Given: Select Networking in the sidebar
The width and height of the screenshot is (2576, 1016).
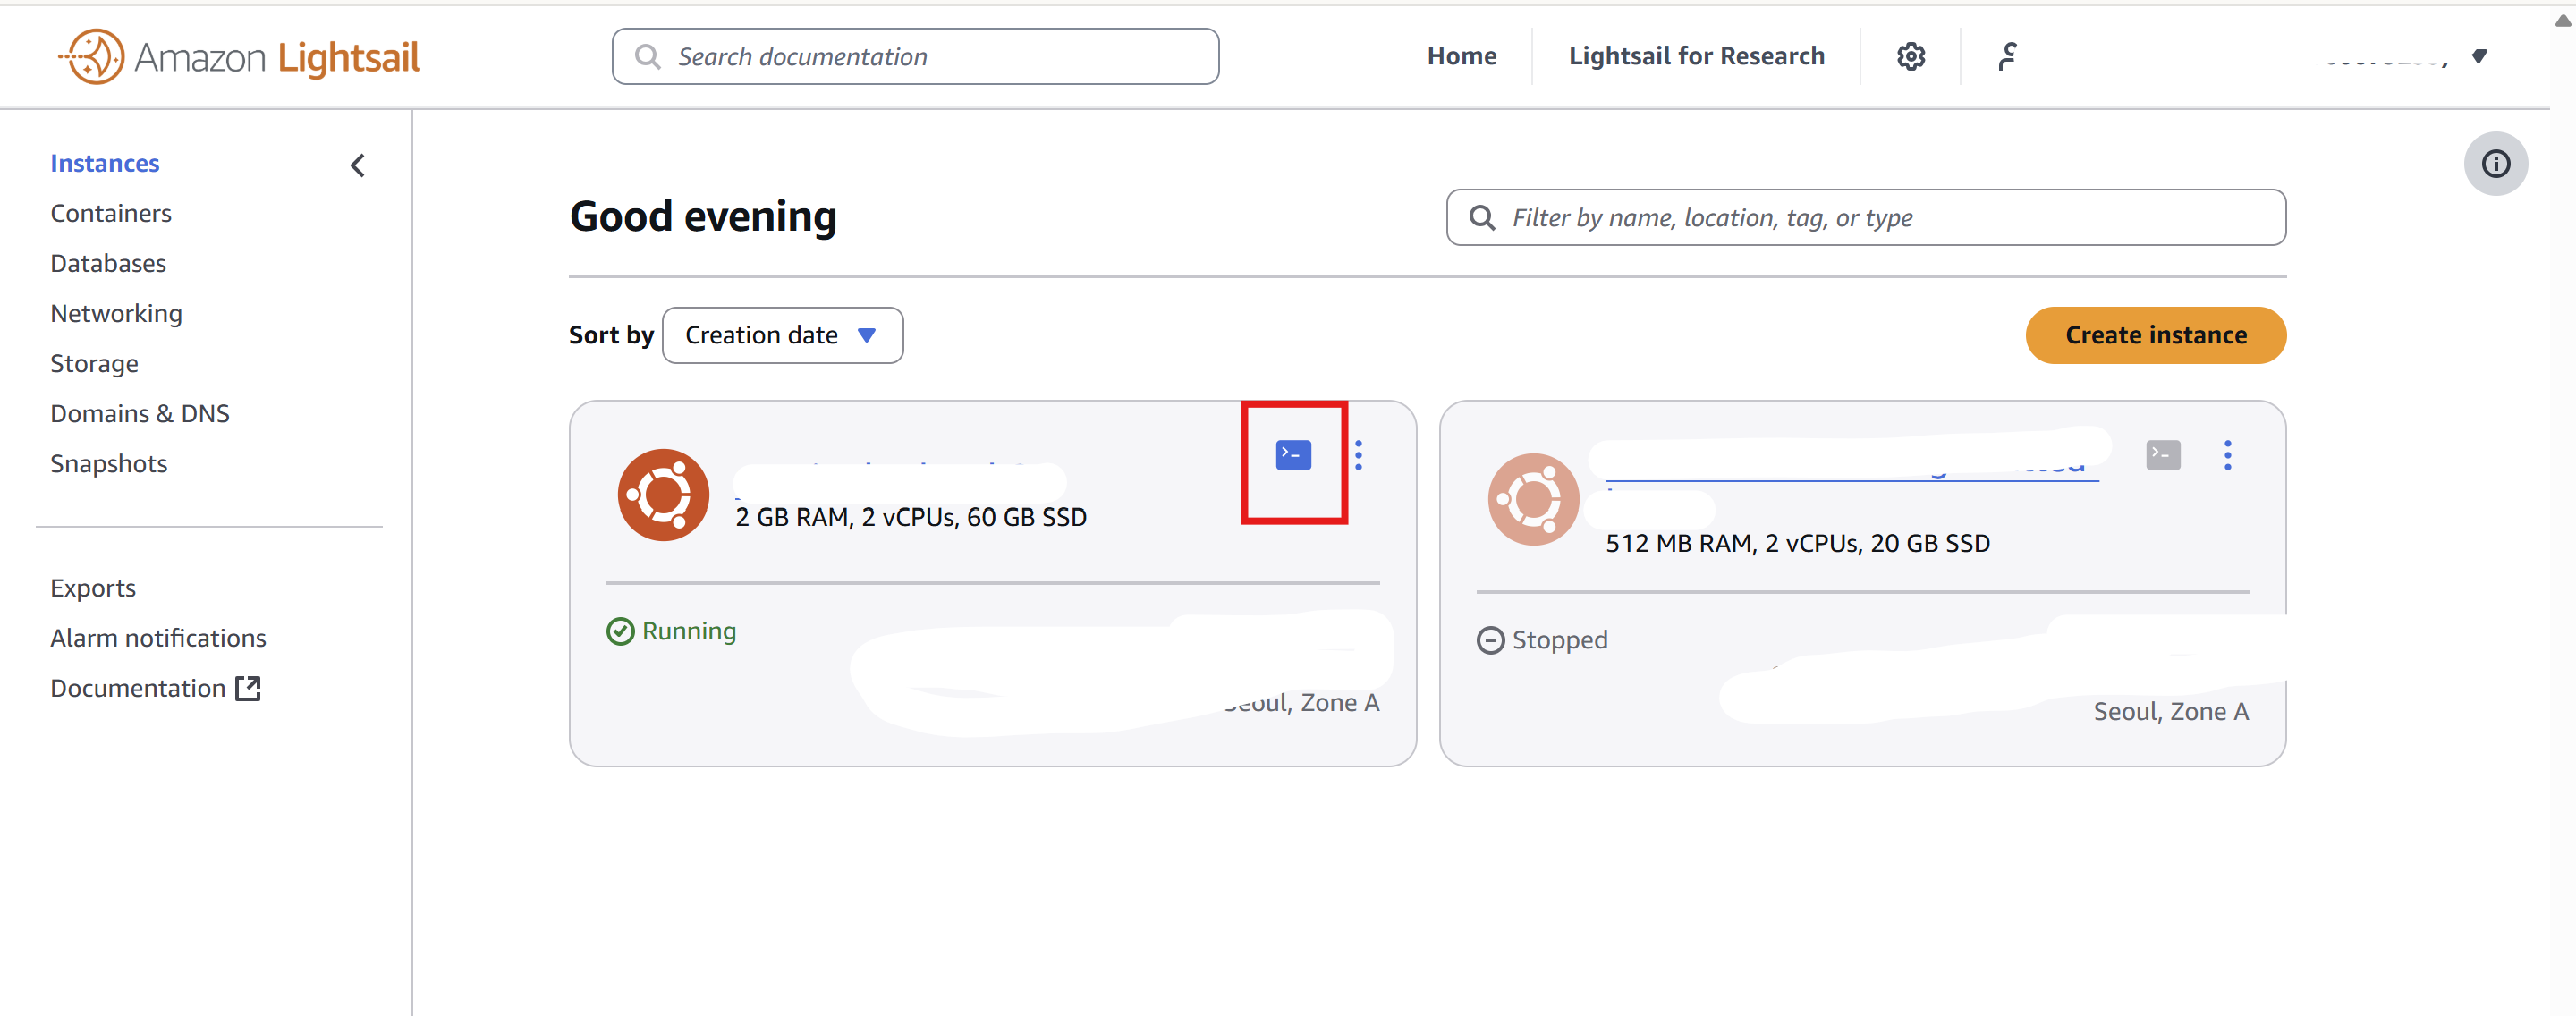Looking at the screenshot, I should point(116,313).
